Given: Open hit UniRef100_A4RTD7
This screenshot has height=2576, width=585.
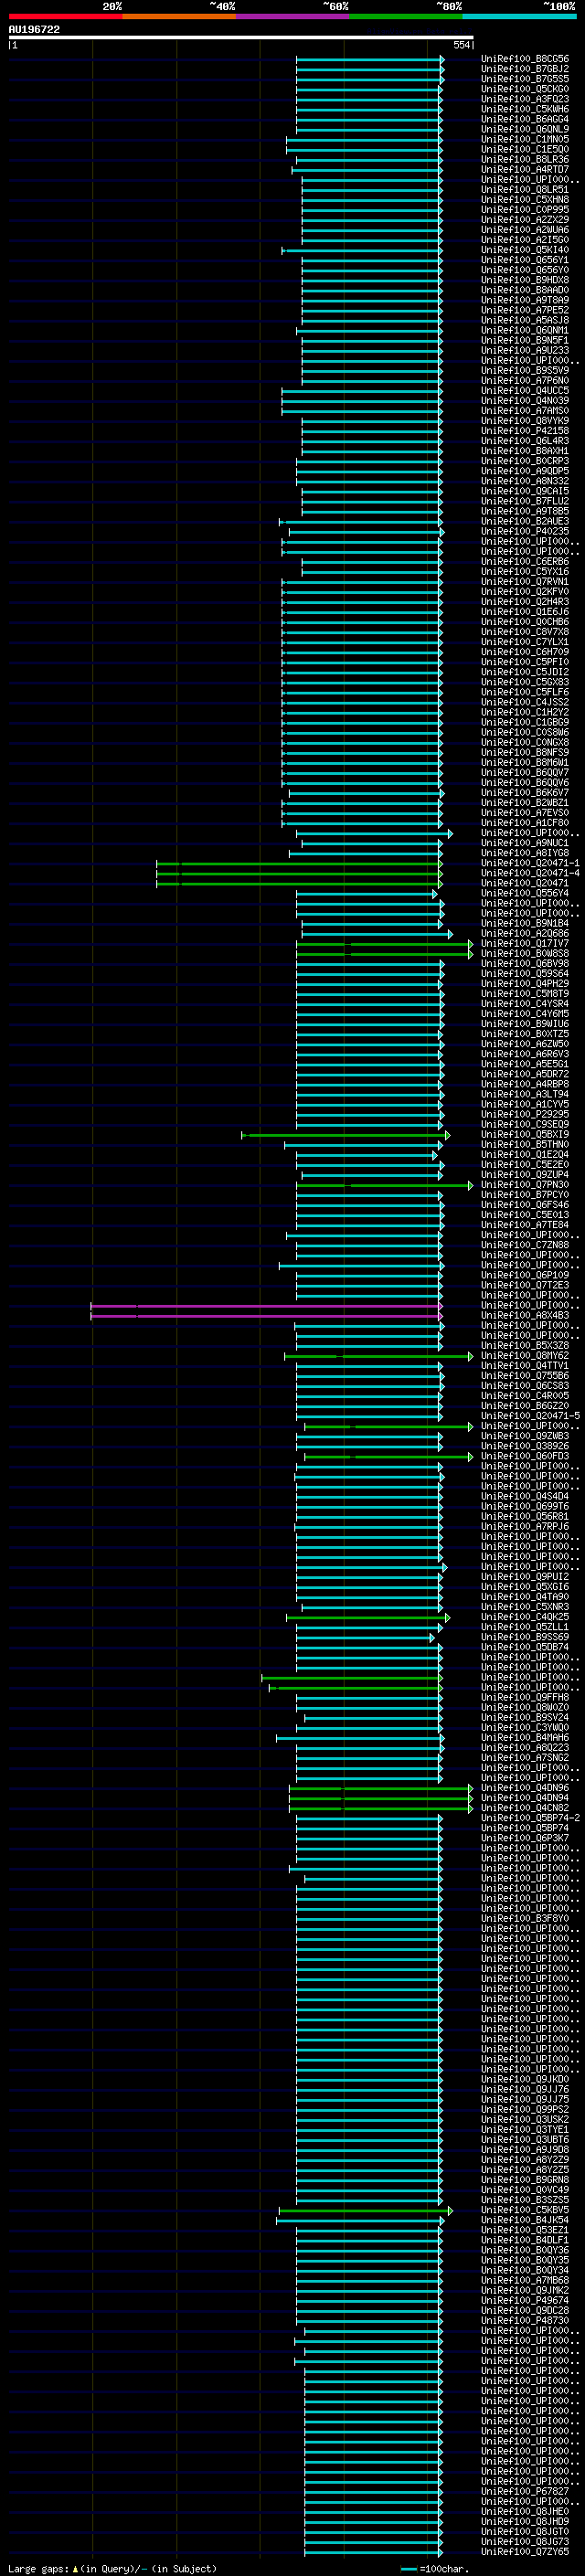Looking at the screenshot, I should pos(524,169).
